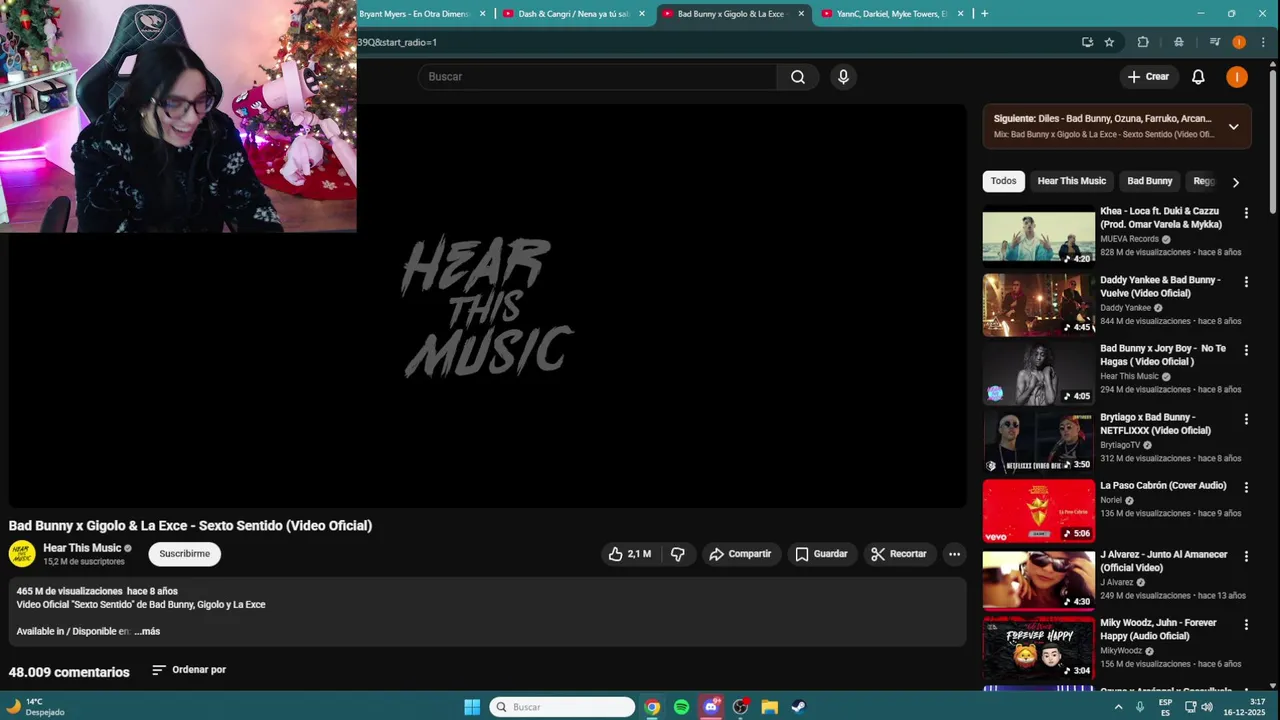1280x720 pixels.
Task: Open a new browser tab
Action: tap(984, 14)
